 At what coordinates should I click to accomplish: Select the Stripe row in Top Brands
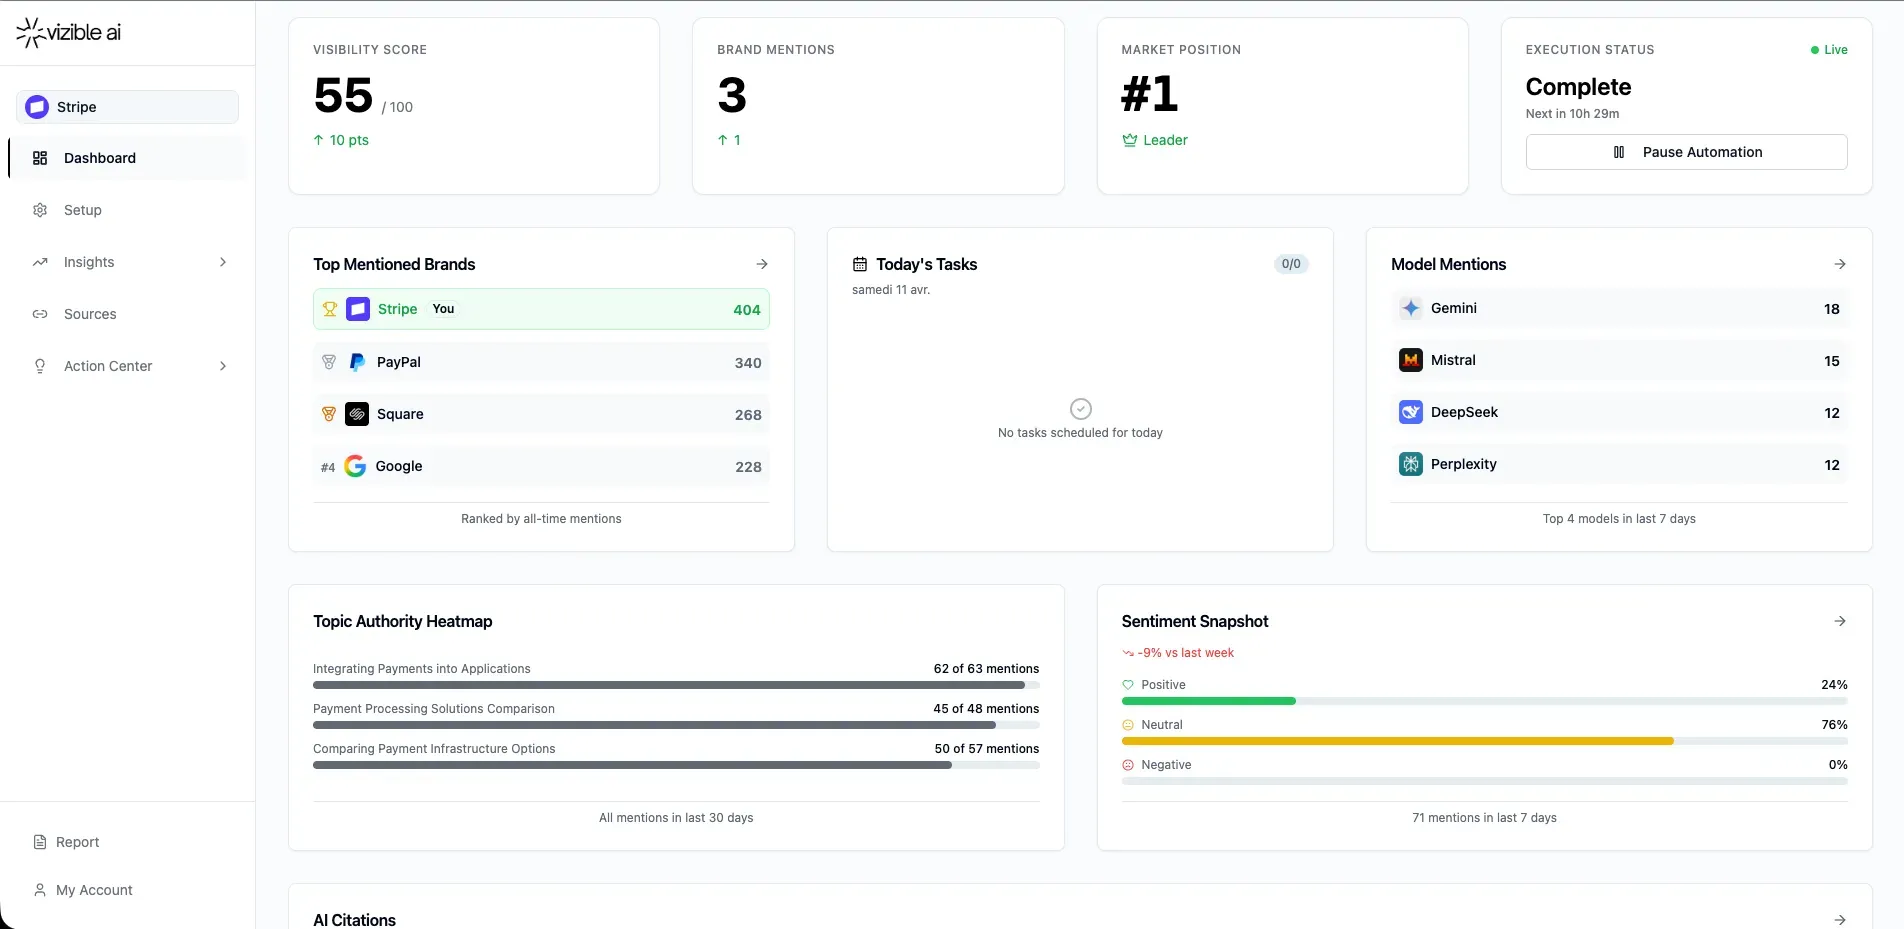click(x=541, y=310)
